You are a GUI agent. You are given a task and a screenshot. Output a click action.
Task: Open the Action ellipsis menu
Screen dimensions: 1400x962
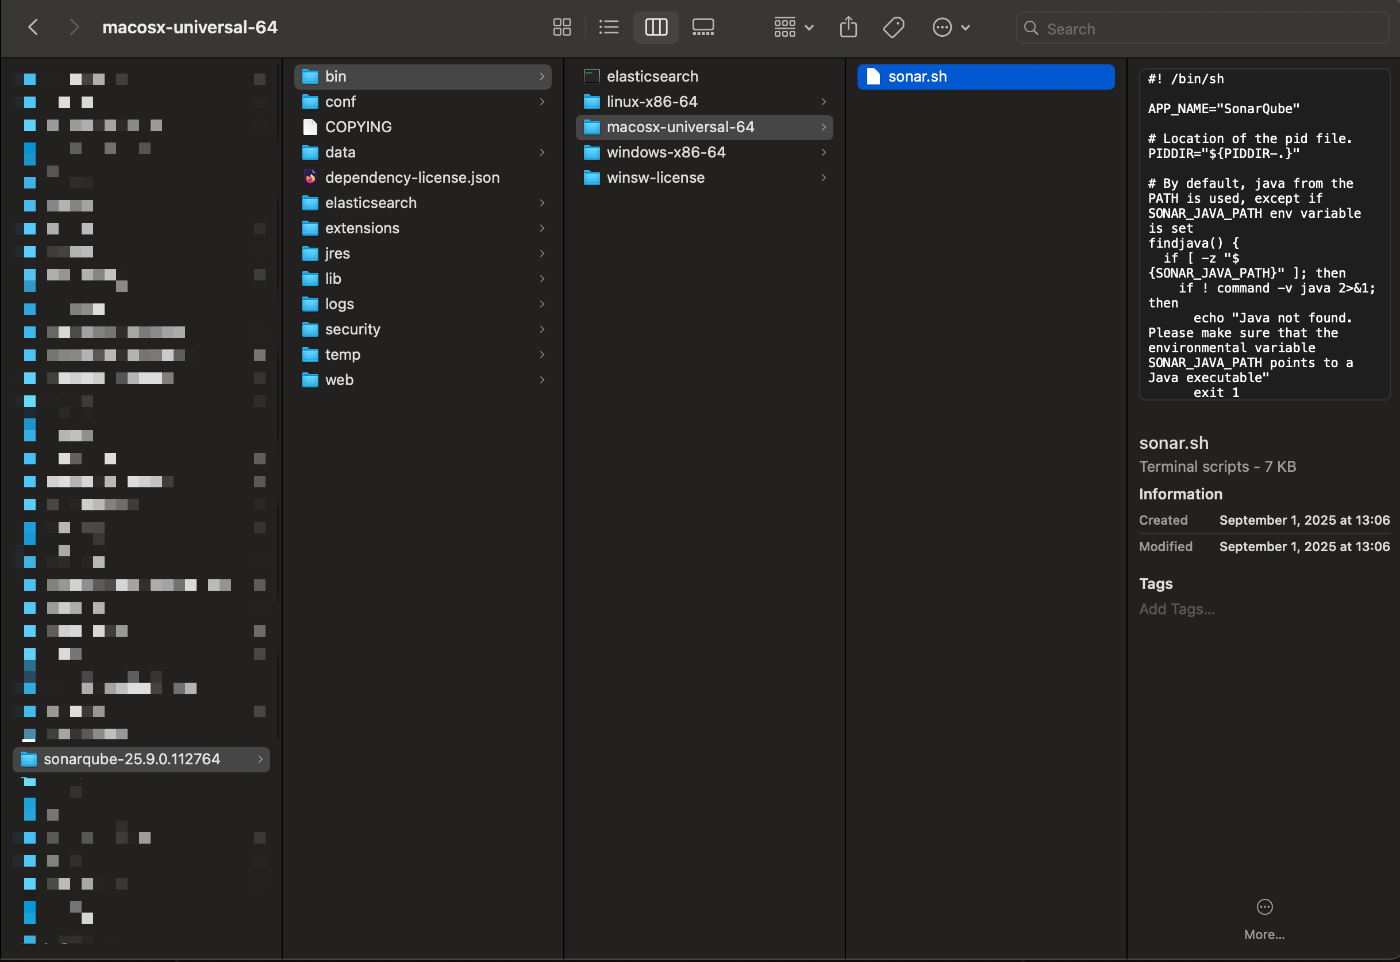[951, 27]
